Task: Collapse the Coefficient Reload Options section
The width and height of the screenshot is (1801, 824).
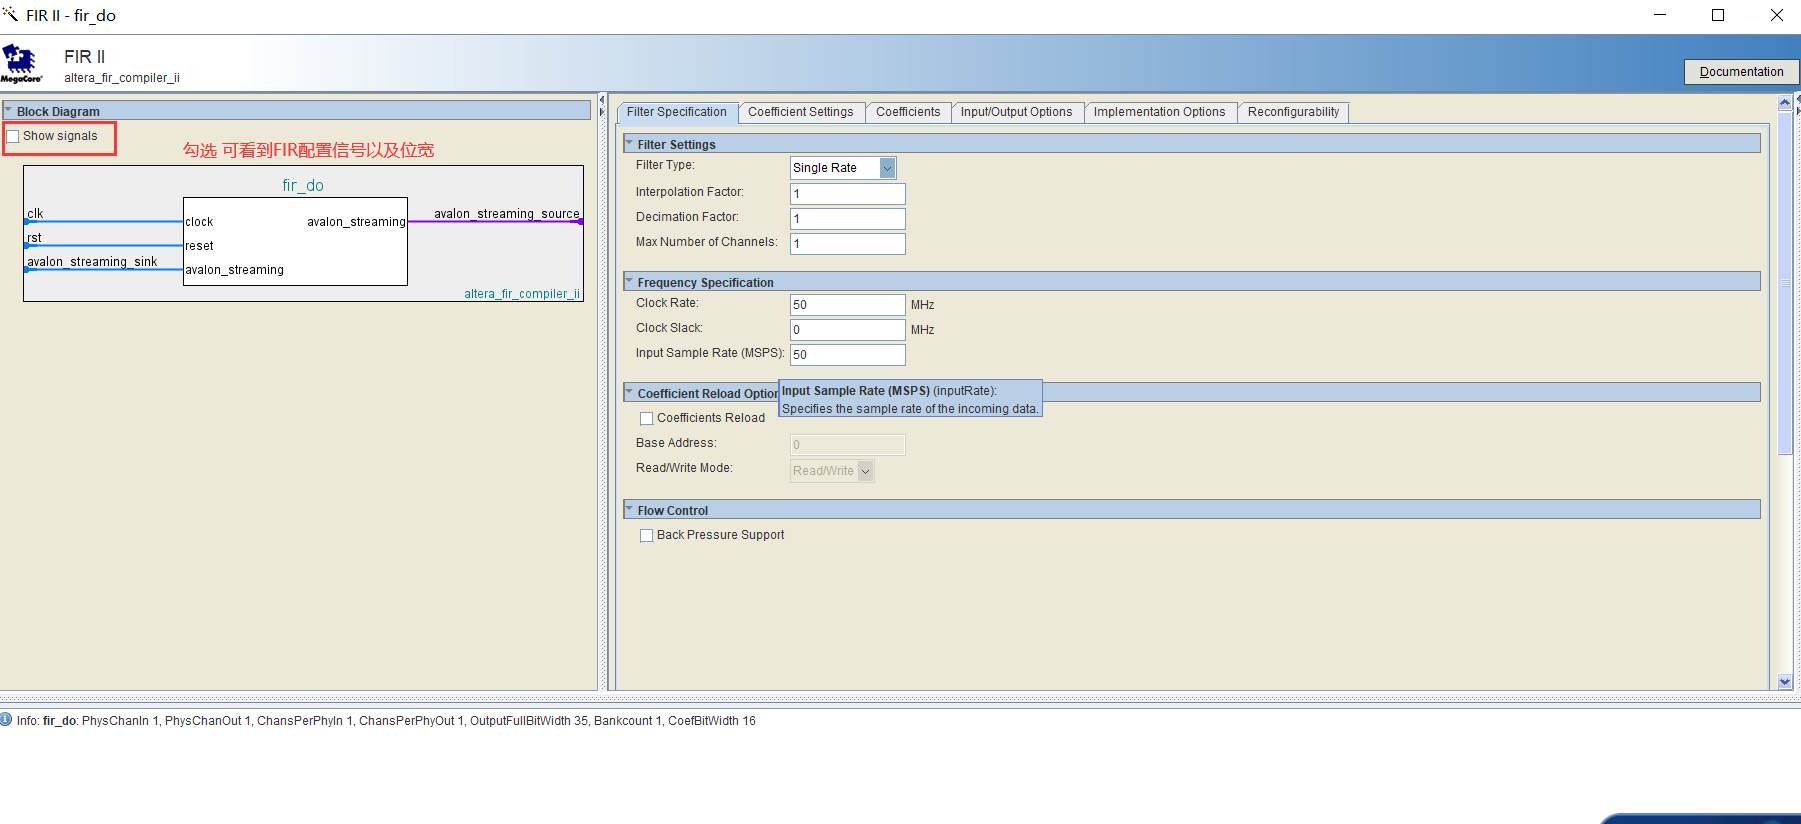Action: tap(629, 393)
